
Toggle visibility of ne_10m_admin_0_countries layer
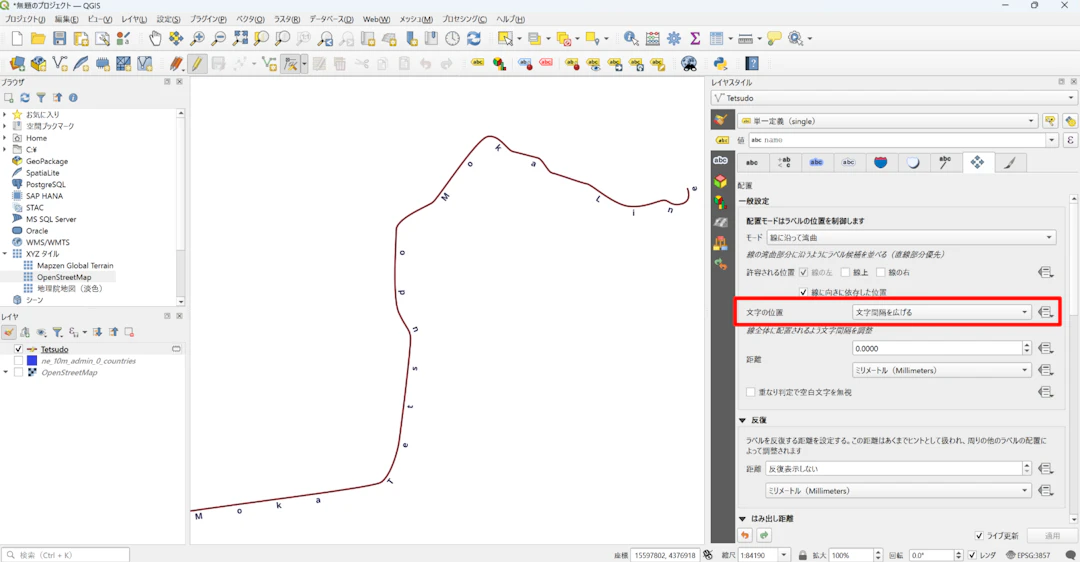tap(19, 361)
